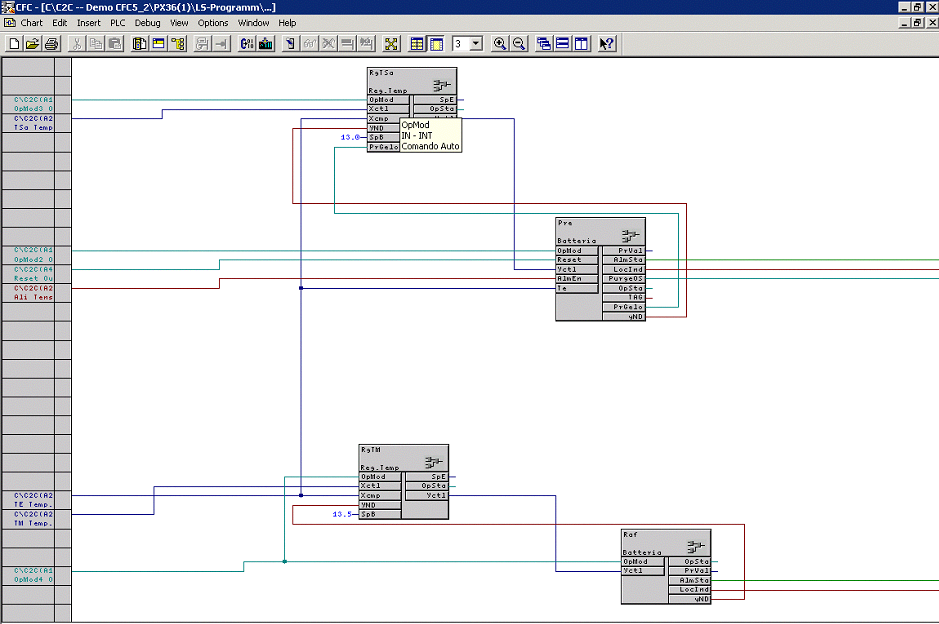The image size is (939, 624).
Task: Click the Paste clipboard icon
Action: click(x=115, y=44)
